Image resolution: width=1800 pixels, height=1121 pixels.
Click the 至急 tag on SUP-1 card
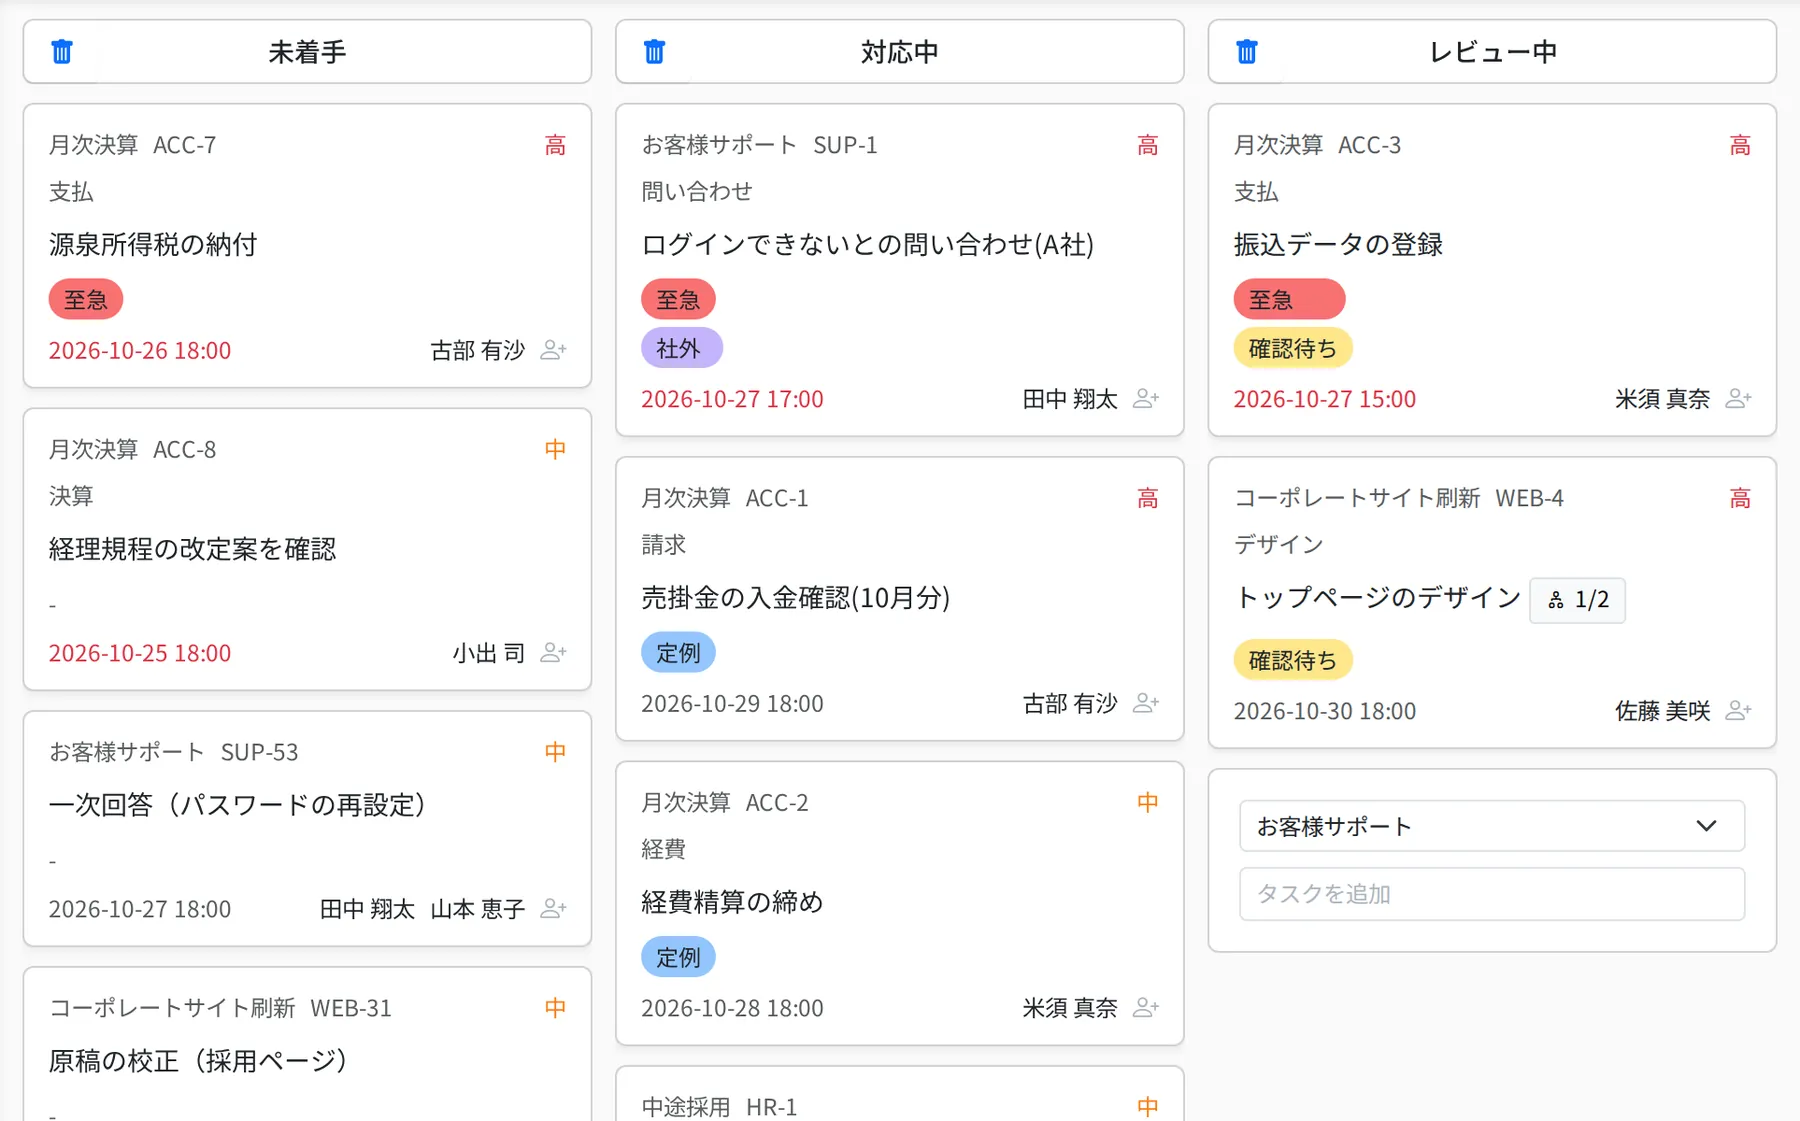point(678,299)
